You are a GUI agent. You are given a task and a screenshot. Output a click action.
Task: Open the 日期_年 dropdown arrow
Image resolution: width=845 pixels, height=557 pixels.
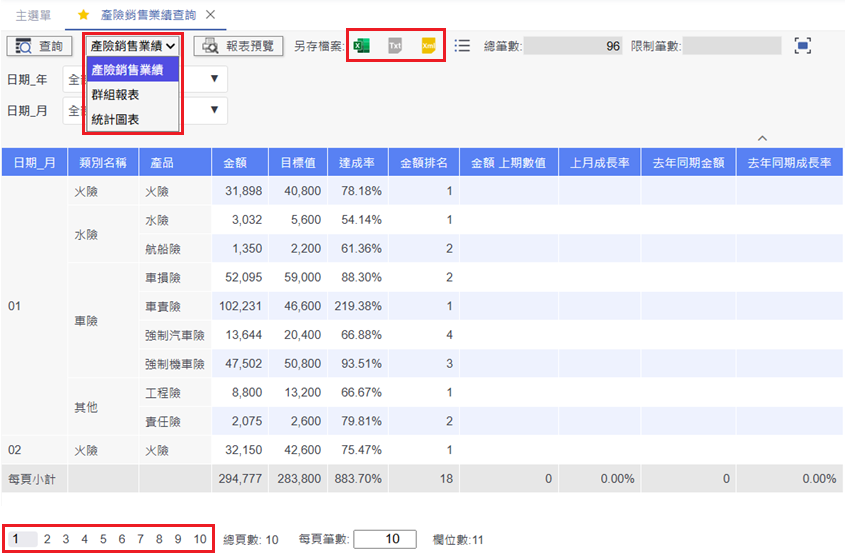tap(214, 79)
